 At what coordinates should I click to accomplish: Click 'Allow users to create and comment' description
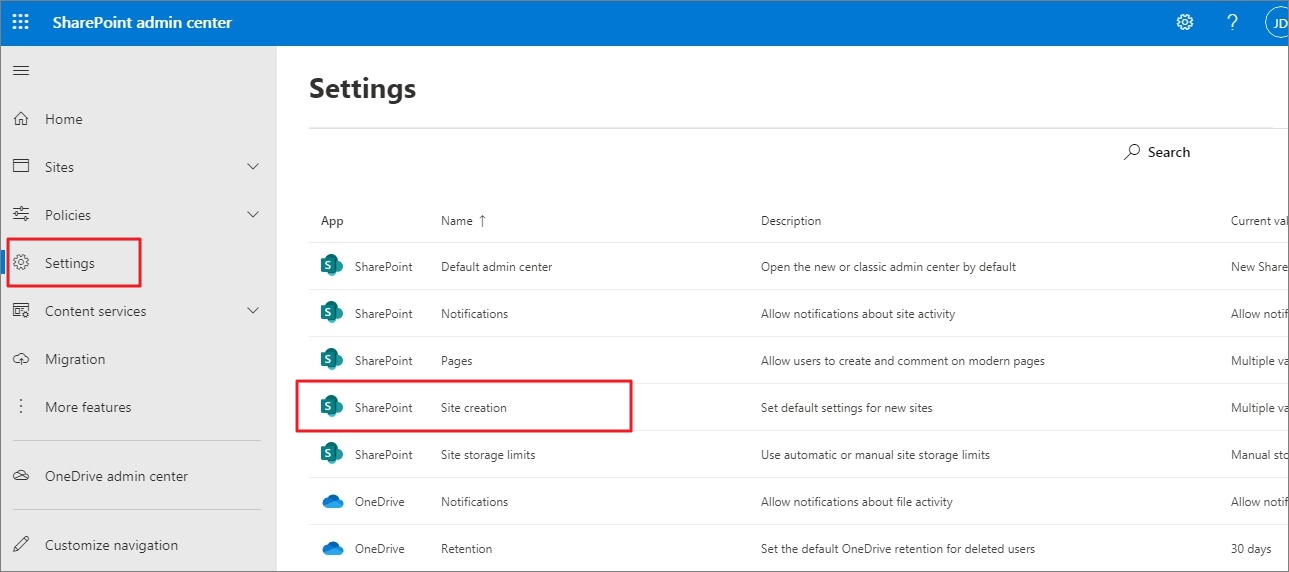[903, 361]
